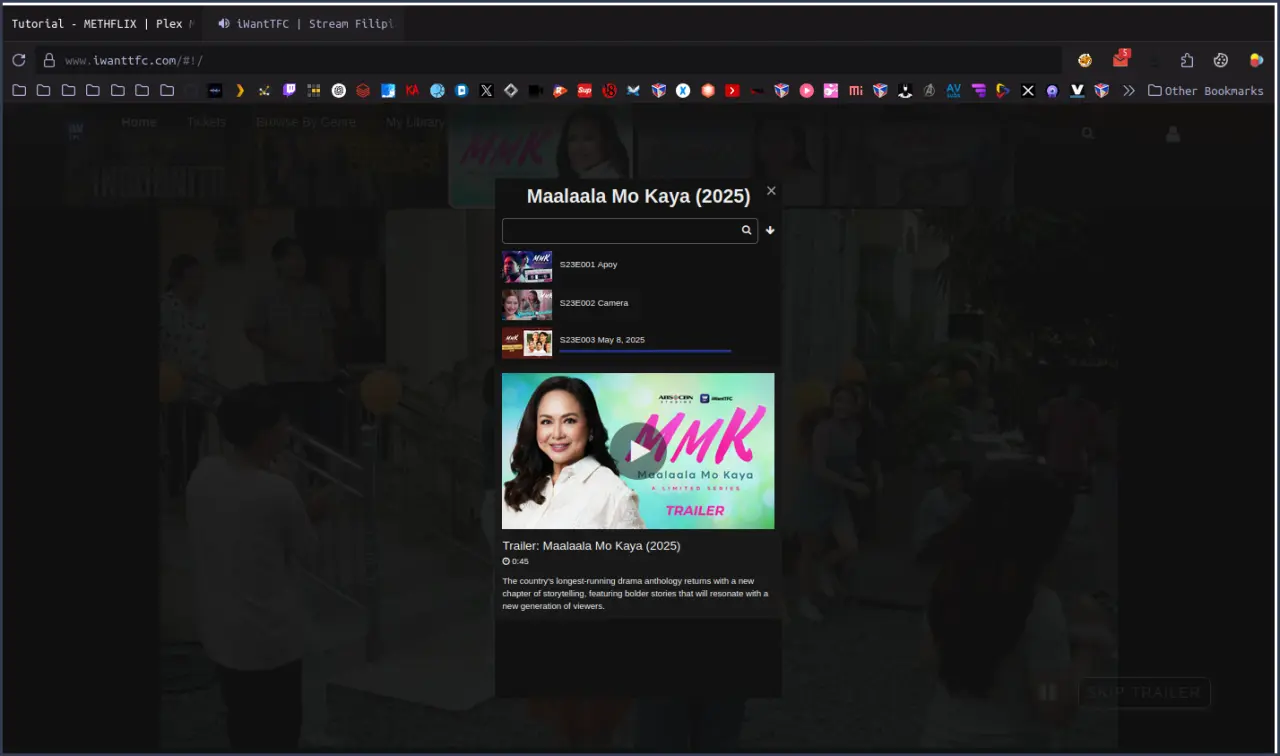Expand hidden bookmarks with the » chevron
1280x756 pixels.
click(1129, 90)
